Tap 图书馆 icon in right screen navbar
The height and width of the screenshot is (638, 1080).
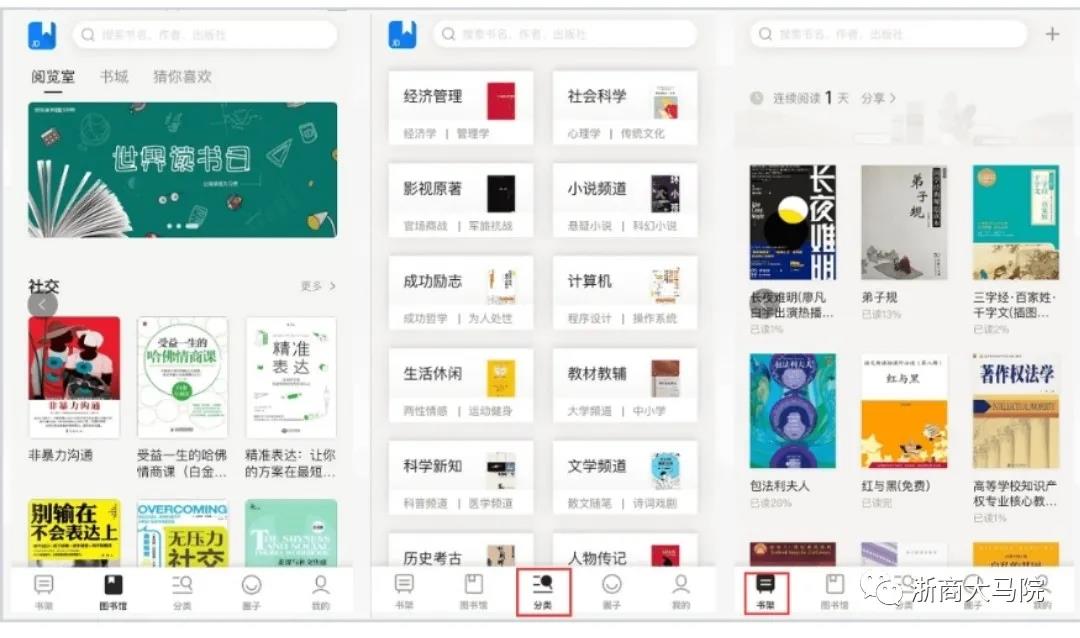[835, 591]
